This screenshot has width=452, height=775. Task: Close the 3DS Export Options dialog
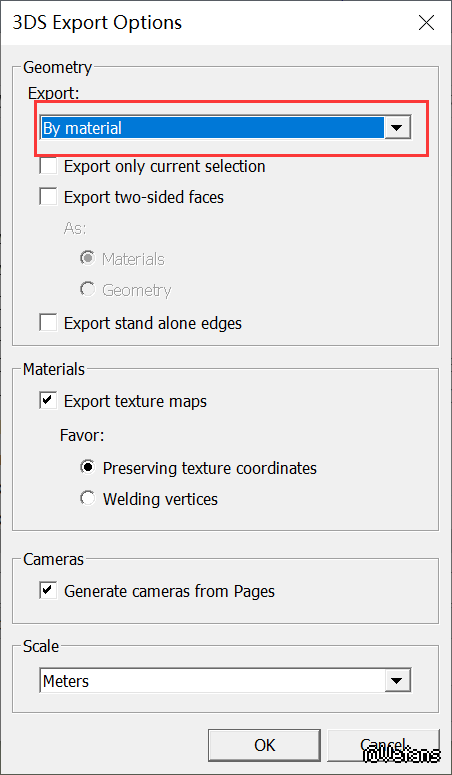[426, 23]
